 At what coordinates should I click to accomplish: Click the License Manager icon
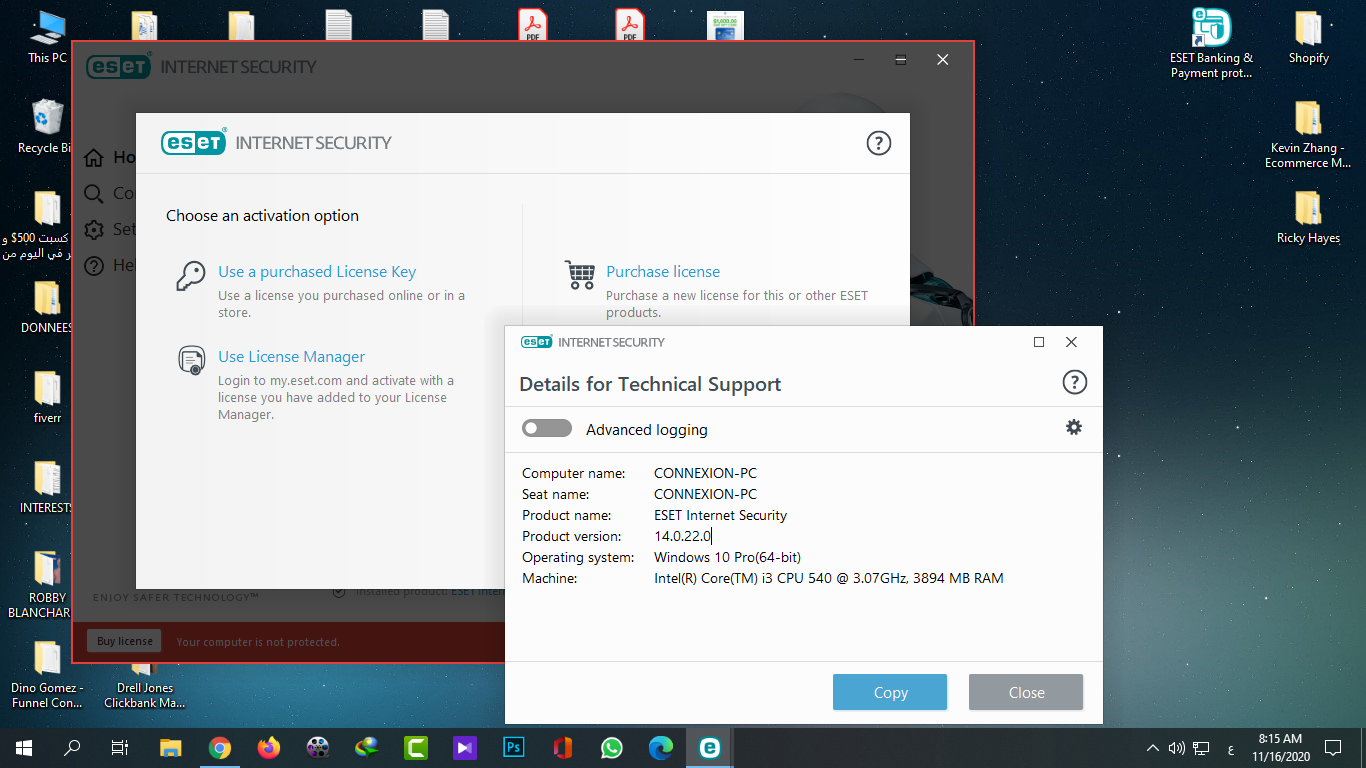[x=190, y=360]
